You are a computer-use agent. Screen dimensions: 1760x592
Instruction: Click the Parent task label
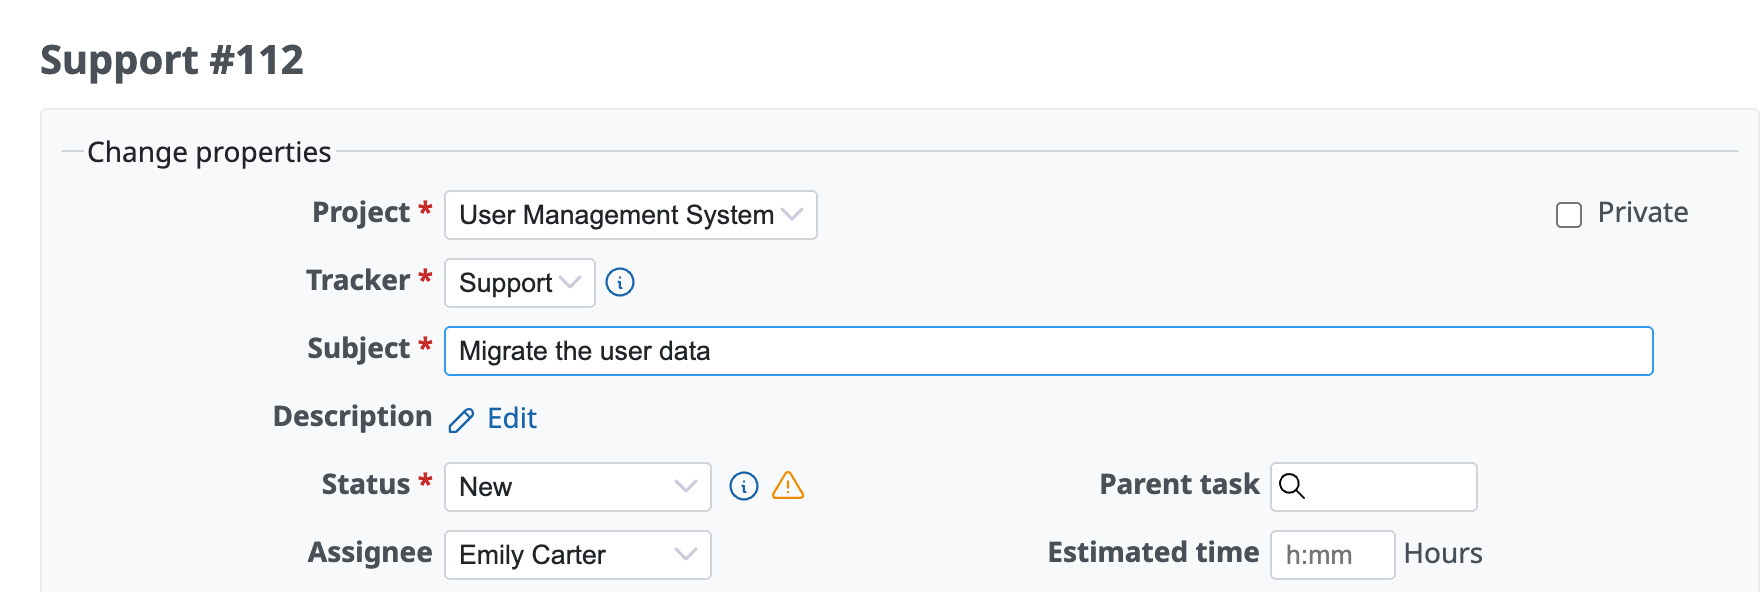(x=1180, y=484)
